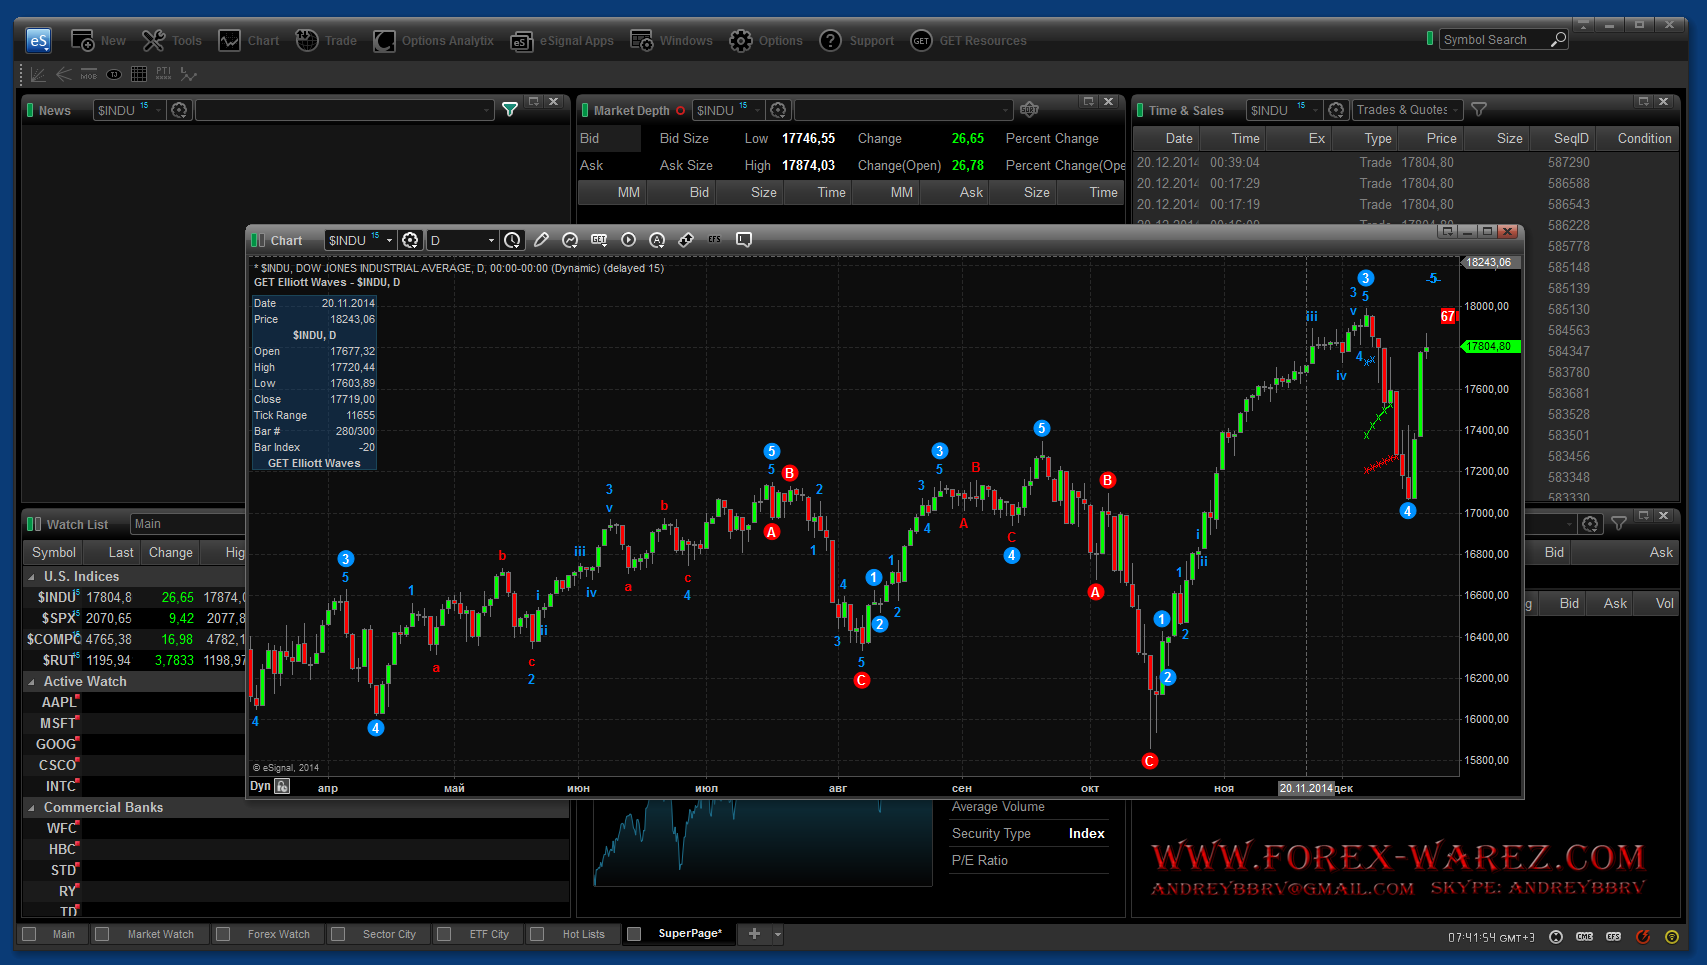The height and width of the screenshot is (965, 1707).
Task: Click the GET studies icon in Chart toolbar
Action: [x=599, y=240]
